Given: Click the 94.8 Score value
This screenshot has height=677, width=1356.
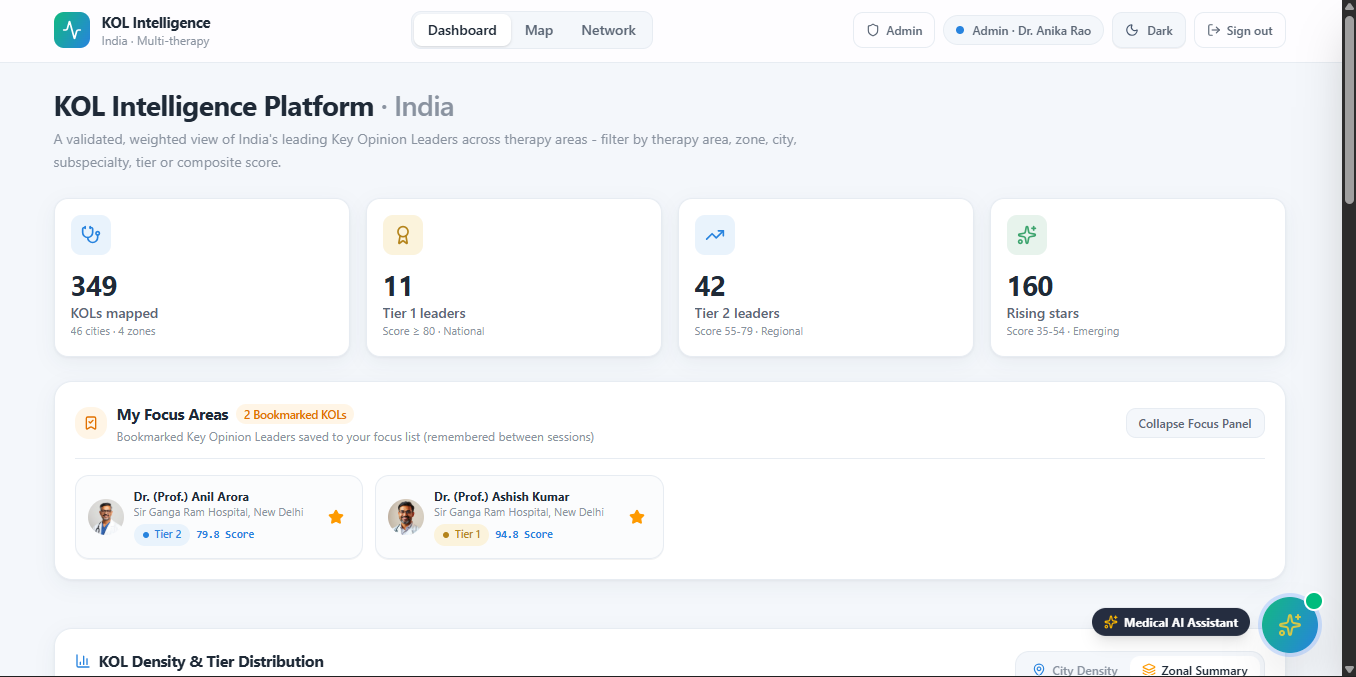Looking at the screenshot, I should 524,535.
